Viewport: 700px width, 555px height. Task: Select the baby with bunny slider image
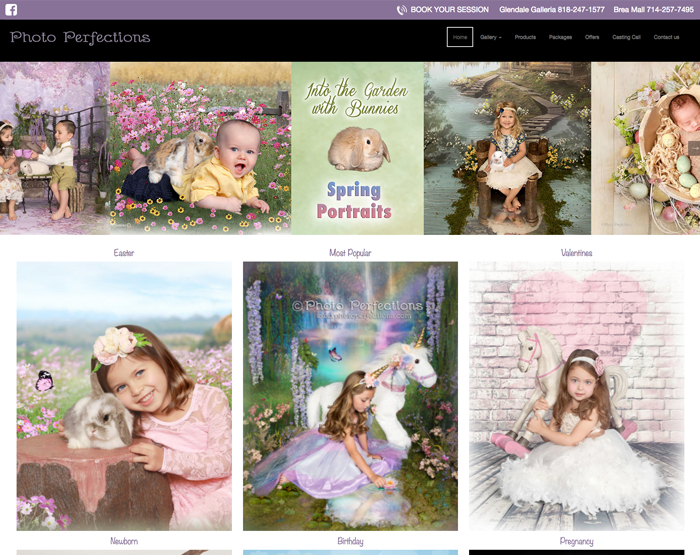click(x=200, y=148)
